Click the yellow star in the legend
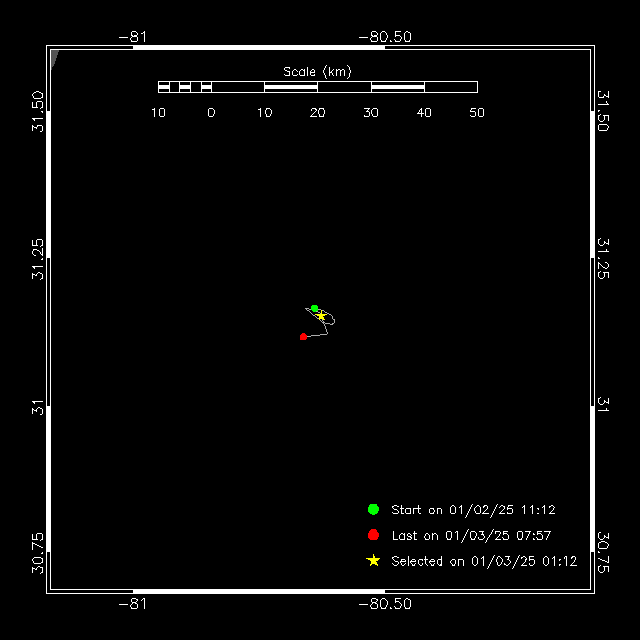The height and width of the screenshot is (640, 640). coord(373,561)
